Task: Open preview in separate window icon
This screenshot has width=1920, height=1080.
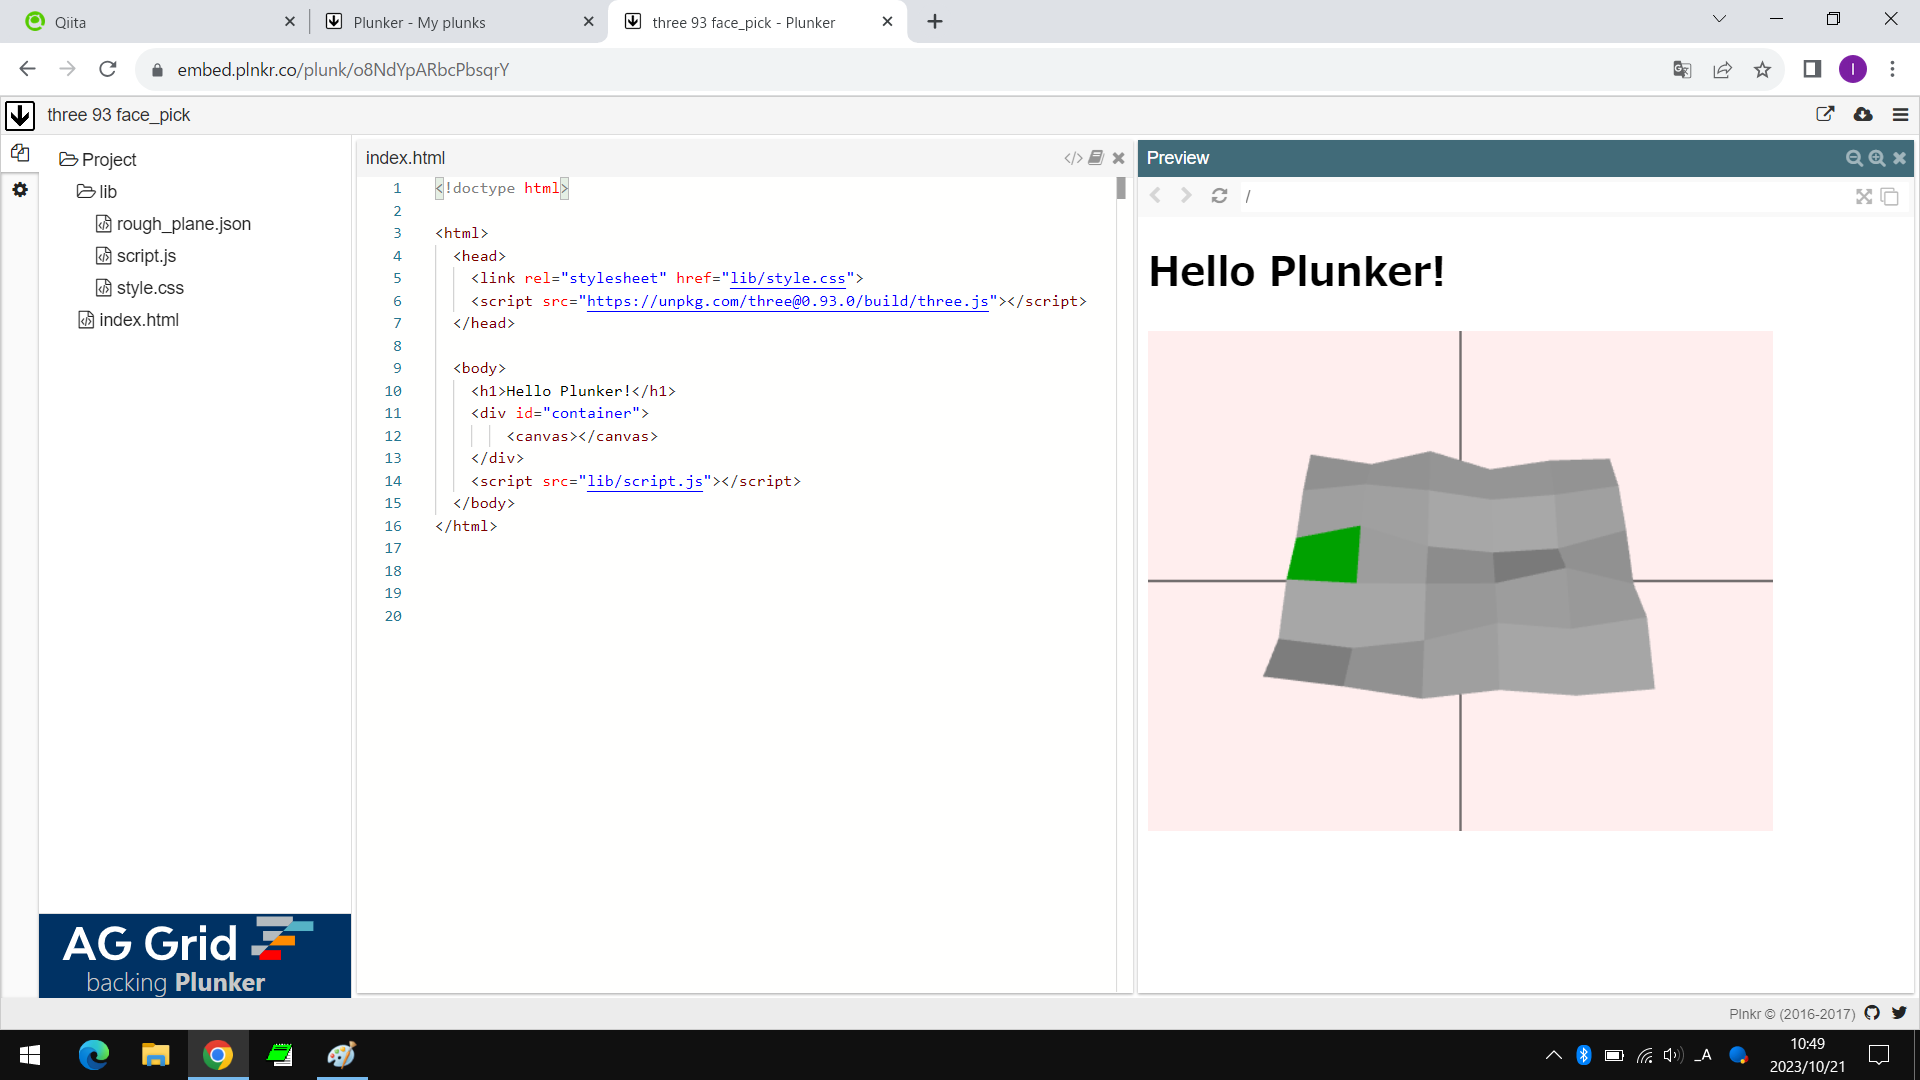Action: click(1889, 197)
